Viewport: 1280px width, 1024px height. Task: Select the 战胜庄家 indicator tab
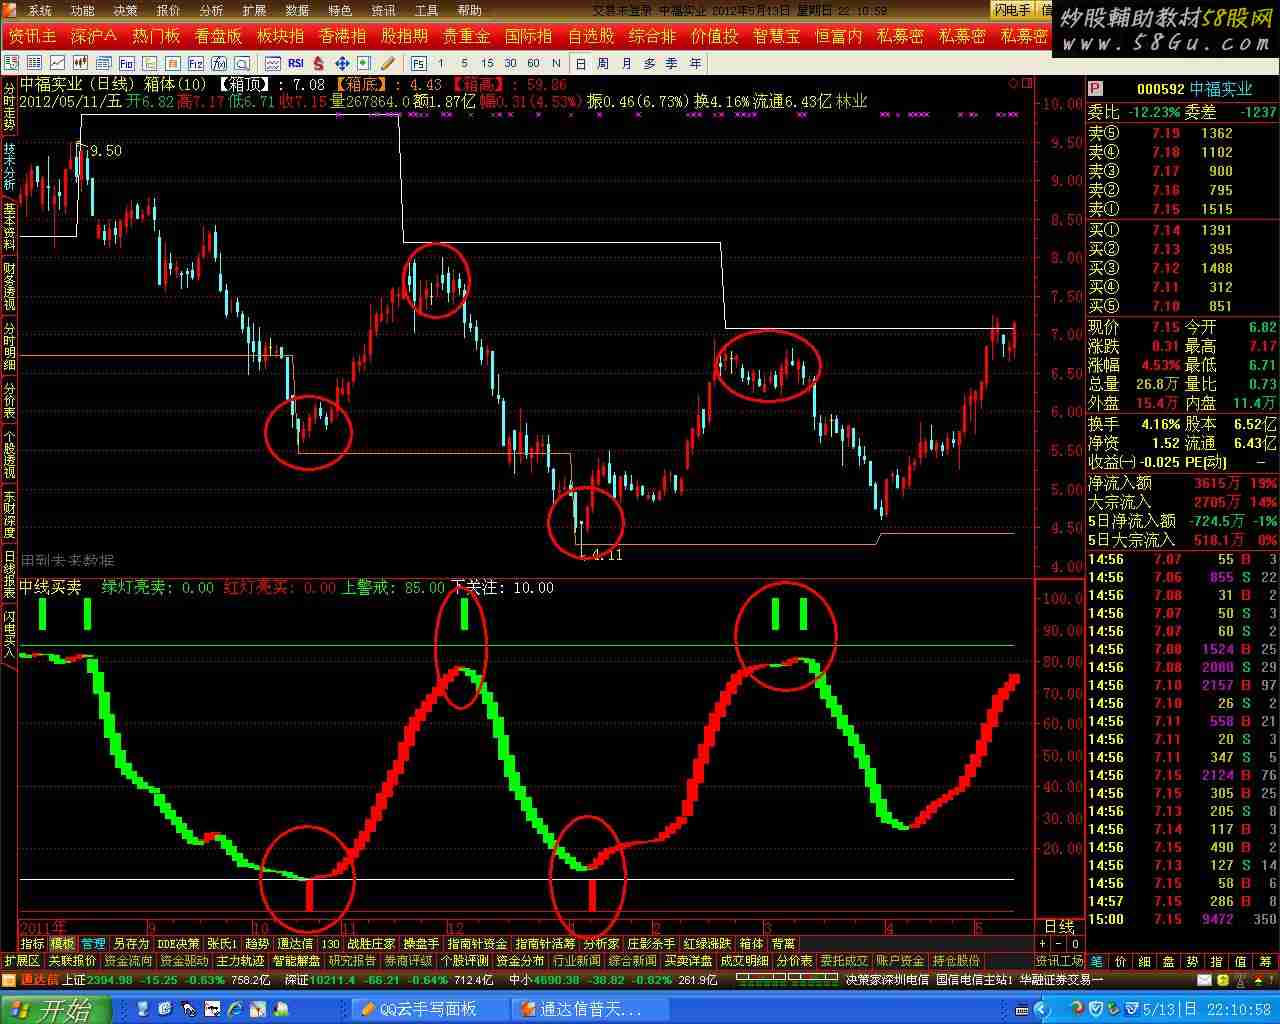pos(371,943)
